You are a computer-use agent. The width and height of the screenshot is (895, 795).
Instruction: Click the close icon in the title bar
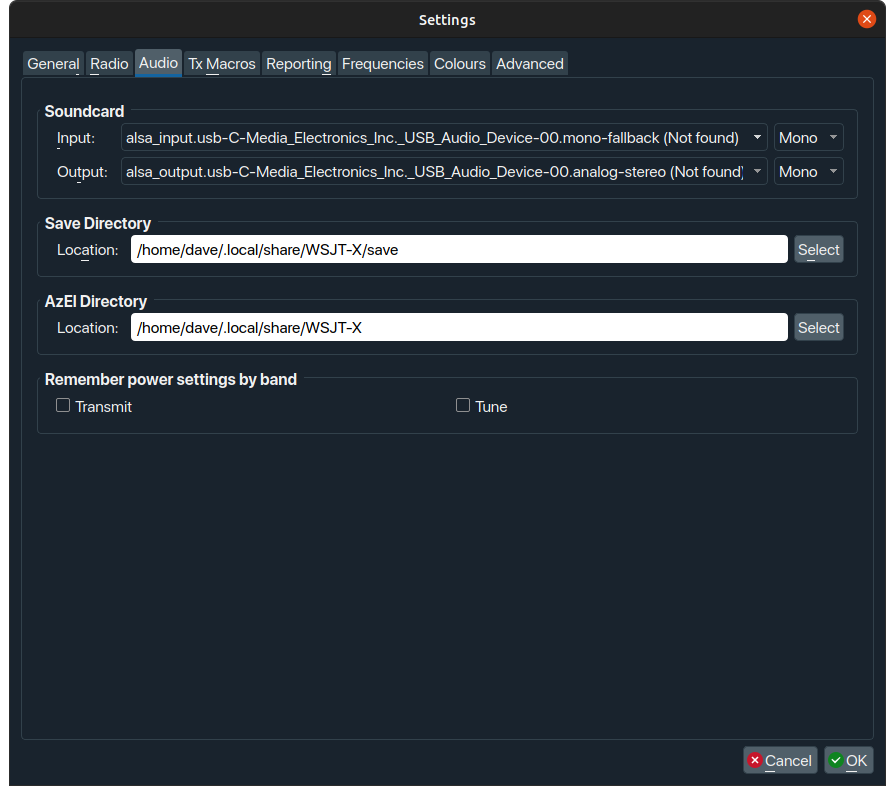pyautogui.click(x=866, y=18)
